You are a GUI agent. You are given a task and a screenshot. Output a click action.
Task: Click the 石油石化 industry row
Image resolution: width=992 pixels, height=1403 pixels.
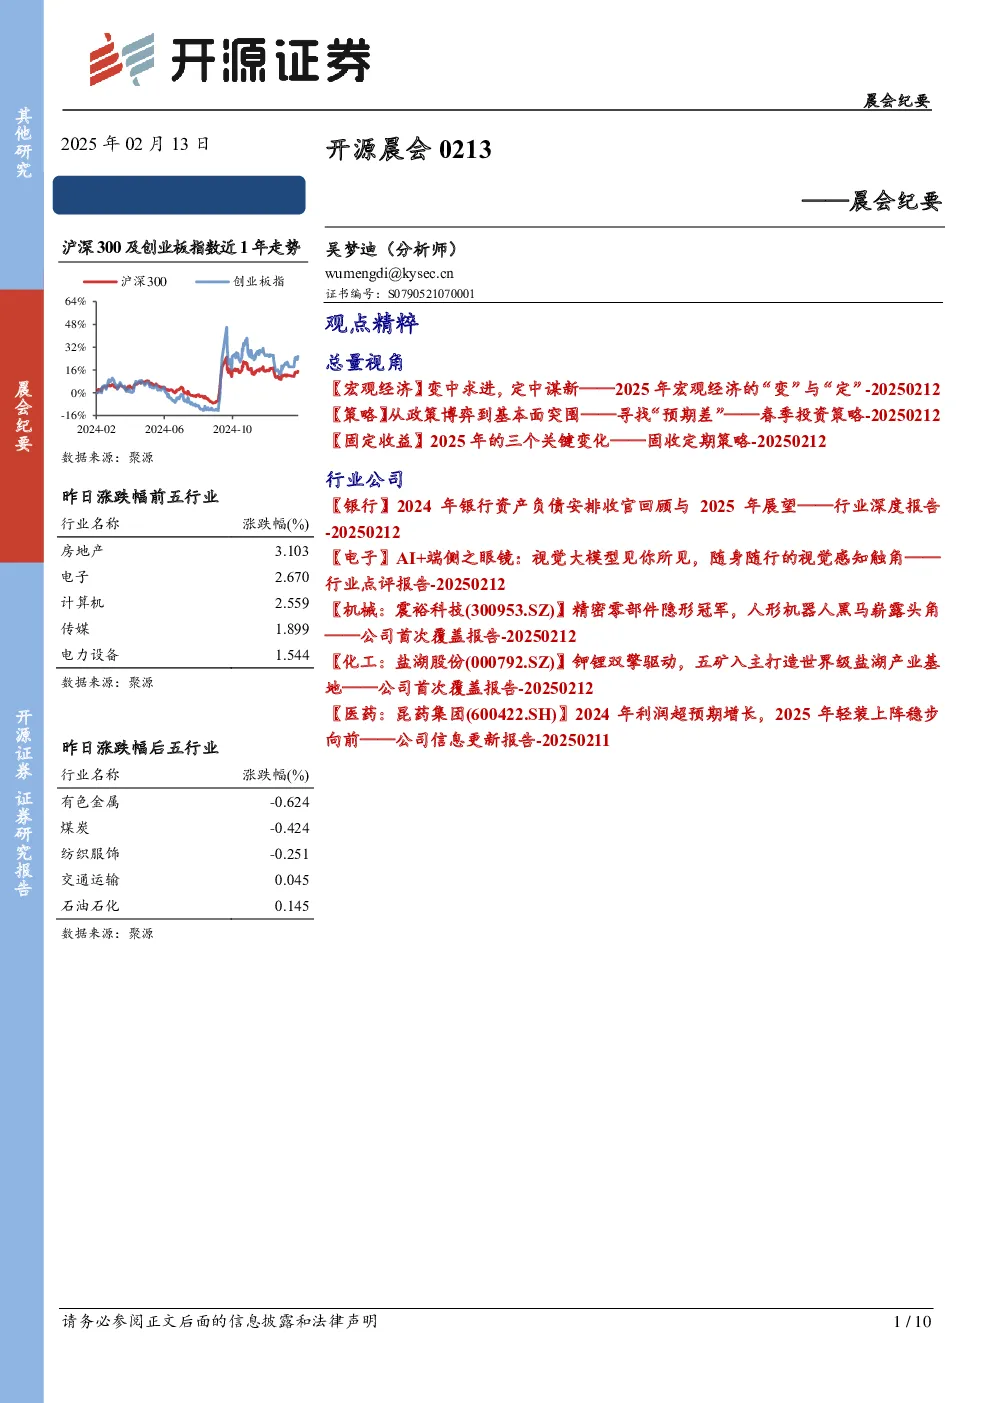pyautogui.click(x=186, y=906)
